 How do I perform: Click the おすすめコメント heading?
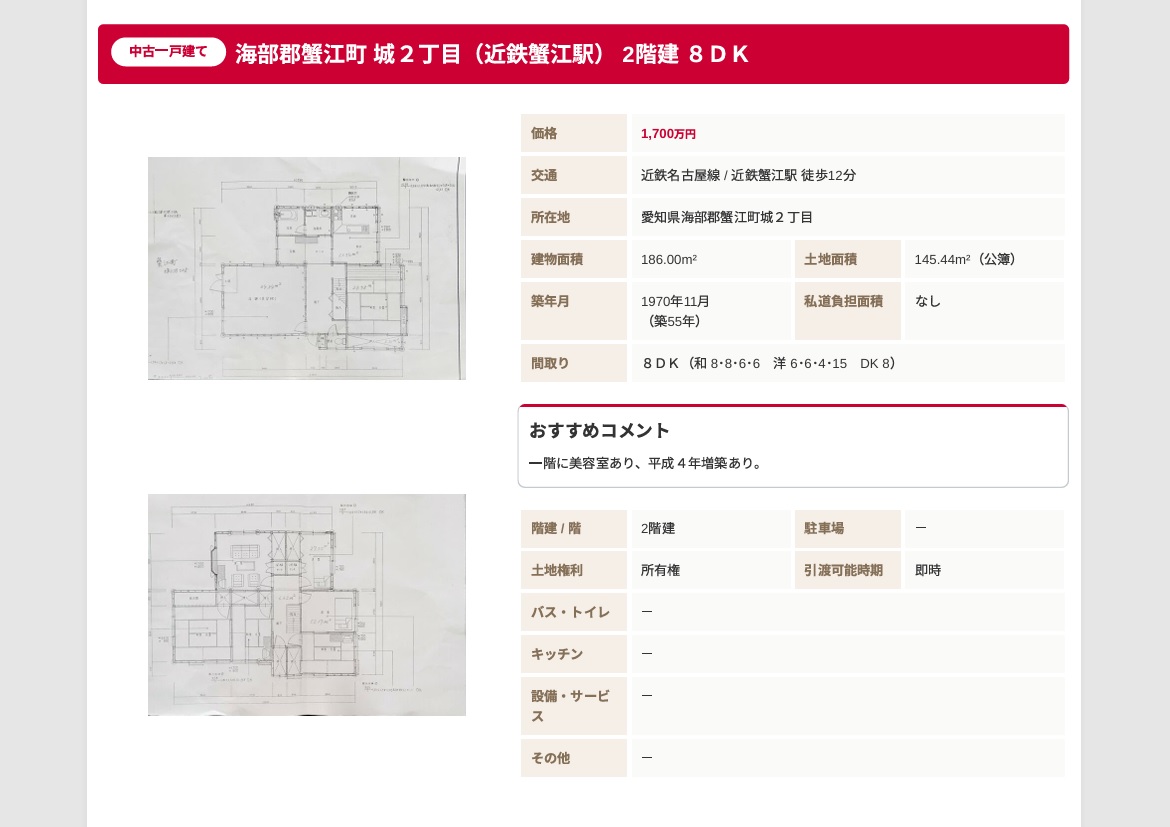click(x=599, y=430)
